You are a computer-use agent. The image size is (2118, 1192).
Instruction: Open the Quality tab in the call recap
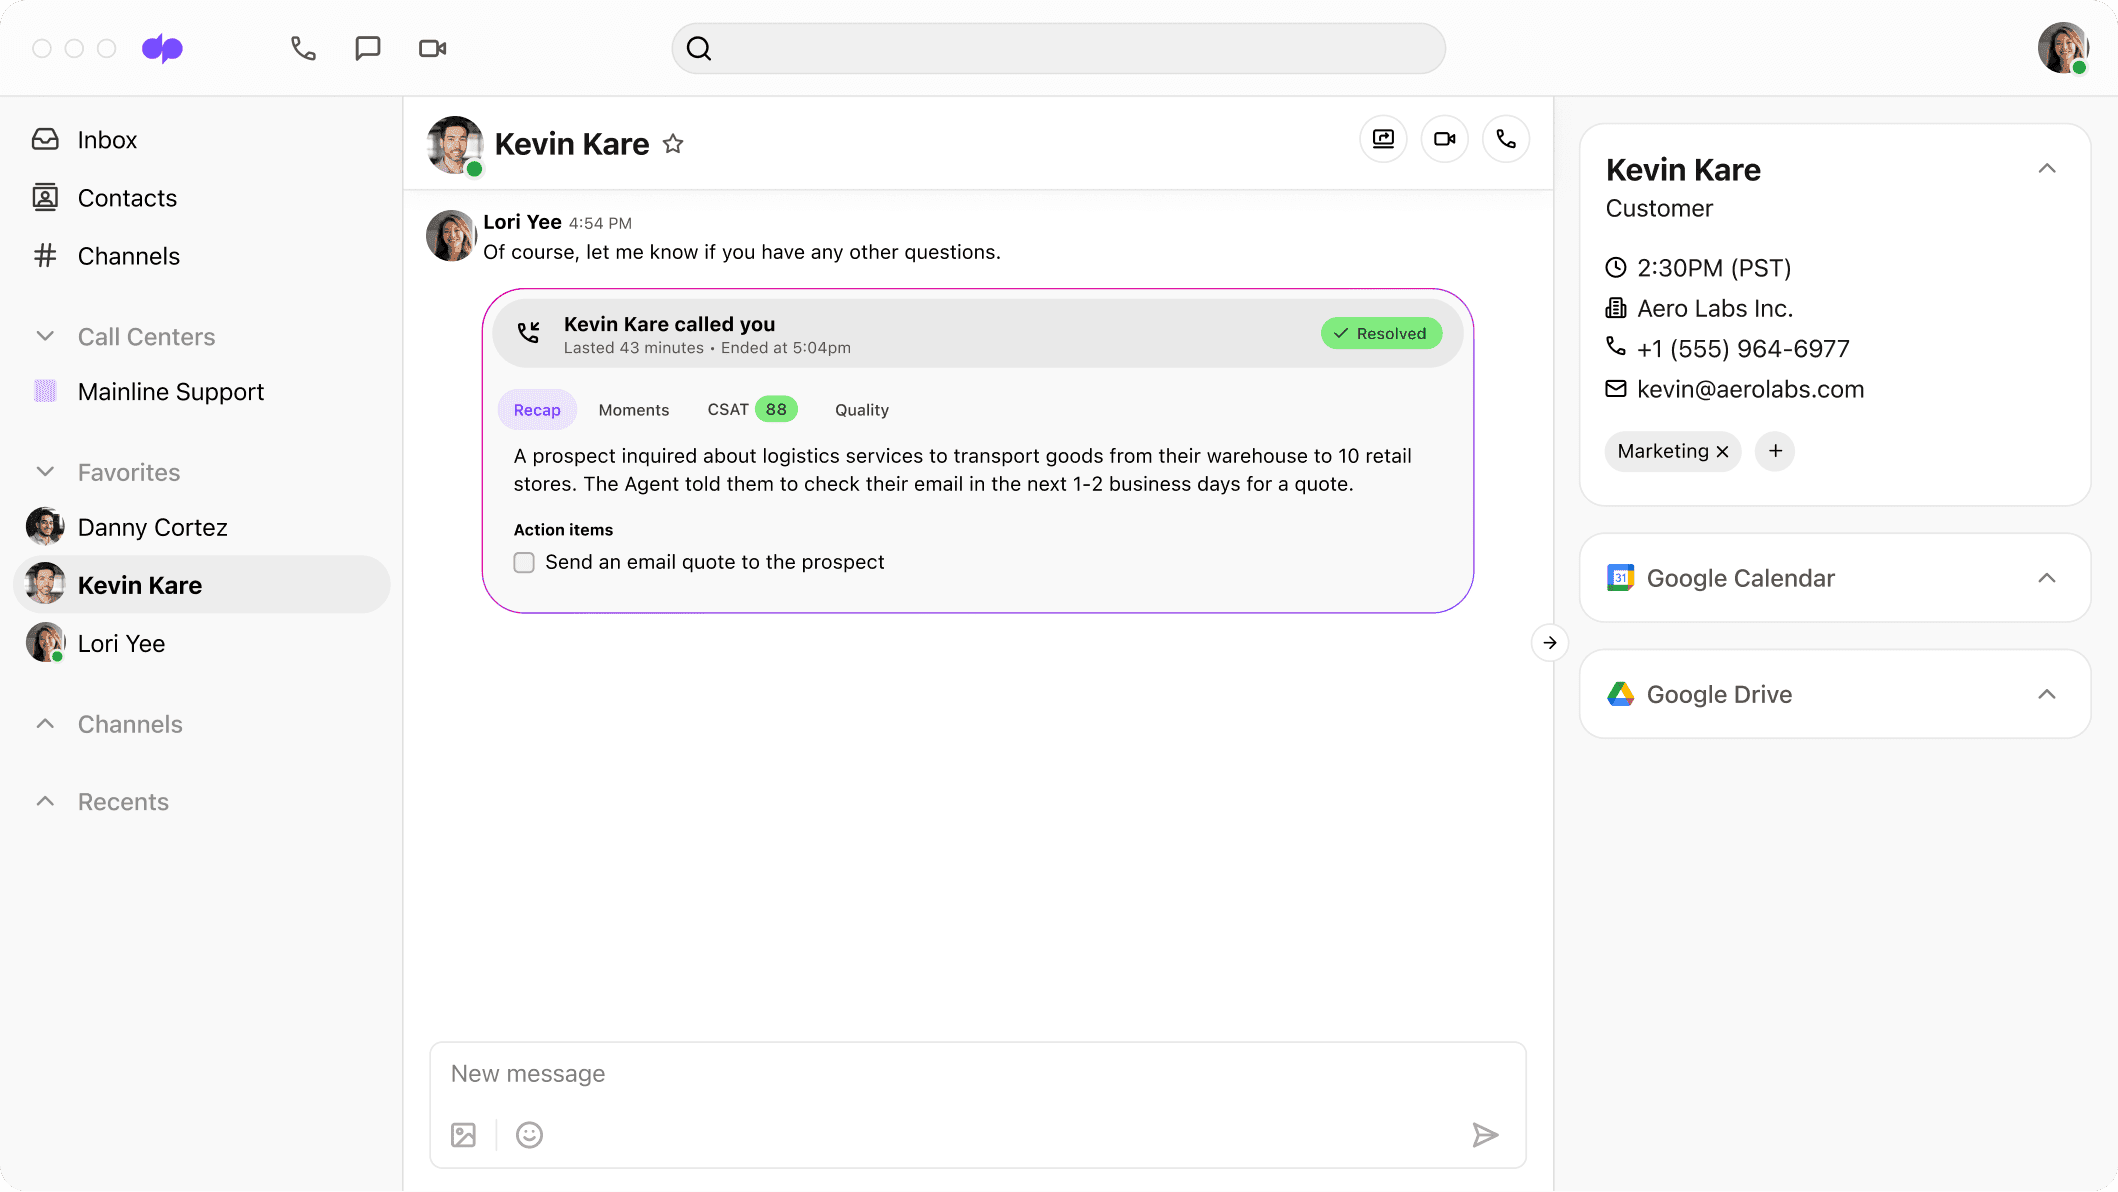(861, 409)
